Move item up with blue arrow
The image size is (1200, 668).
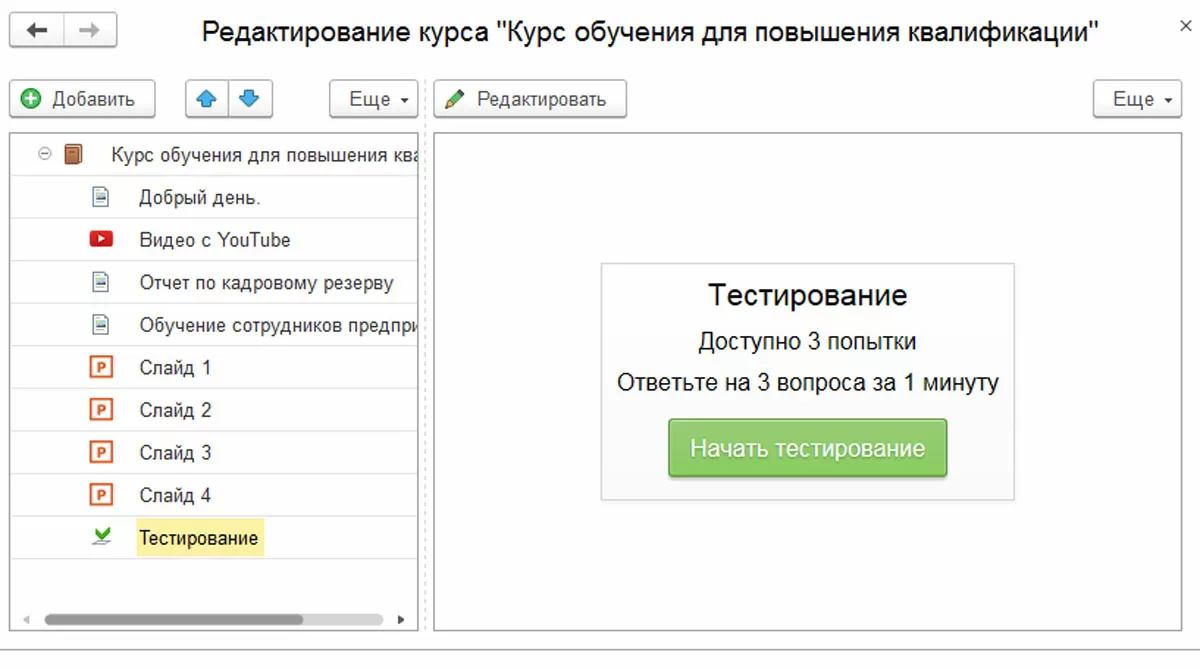point(207,99)
